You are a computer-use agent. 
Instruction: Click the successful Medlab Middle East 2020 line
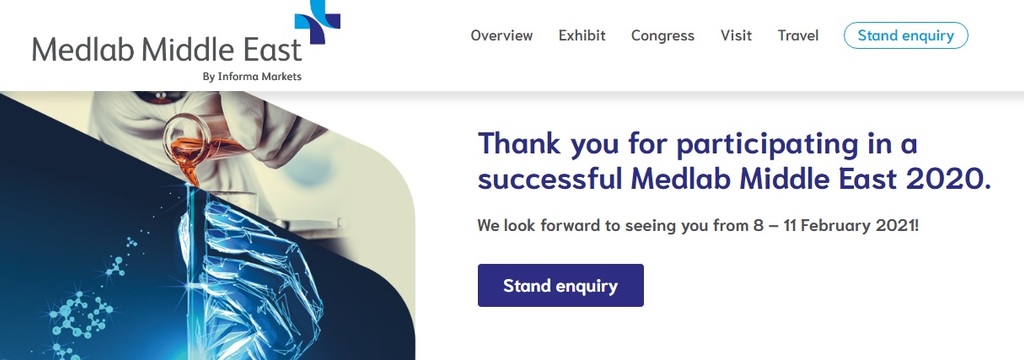(x=734, y=179)
